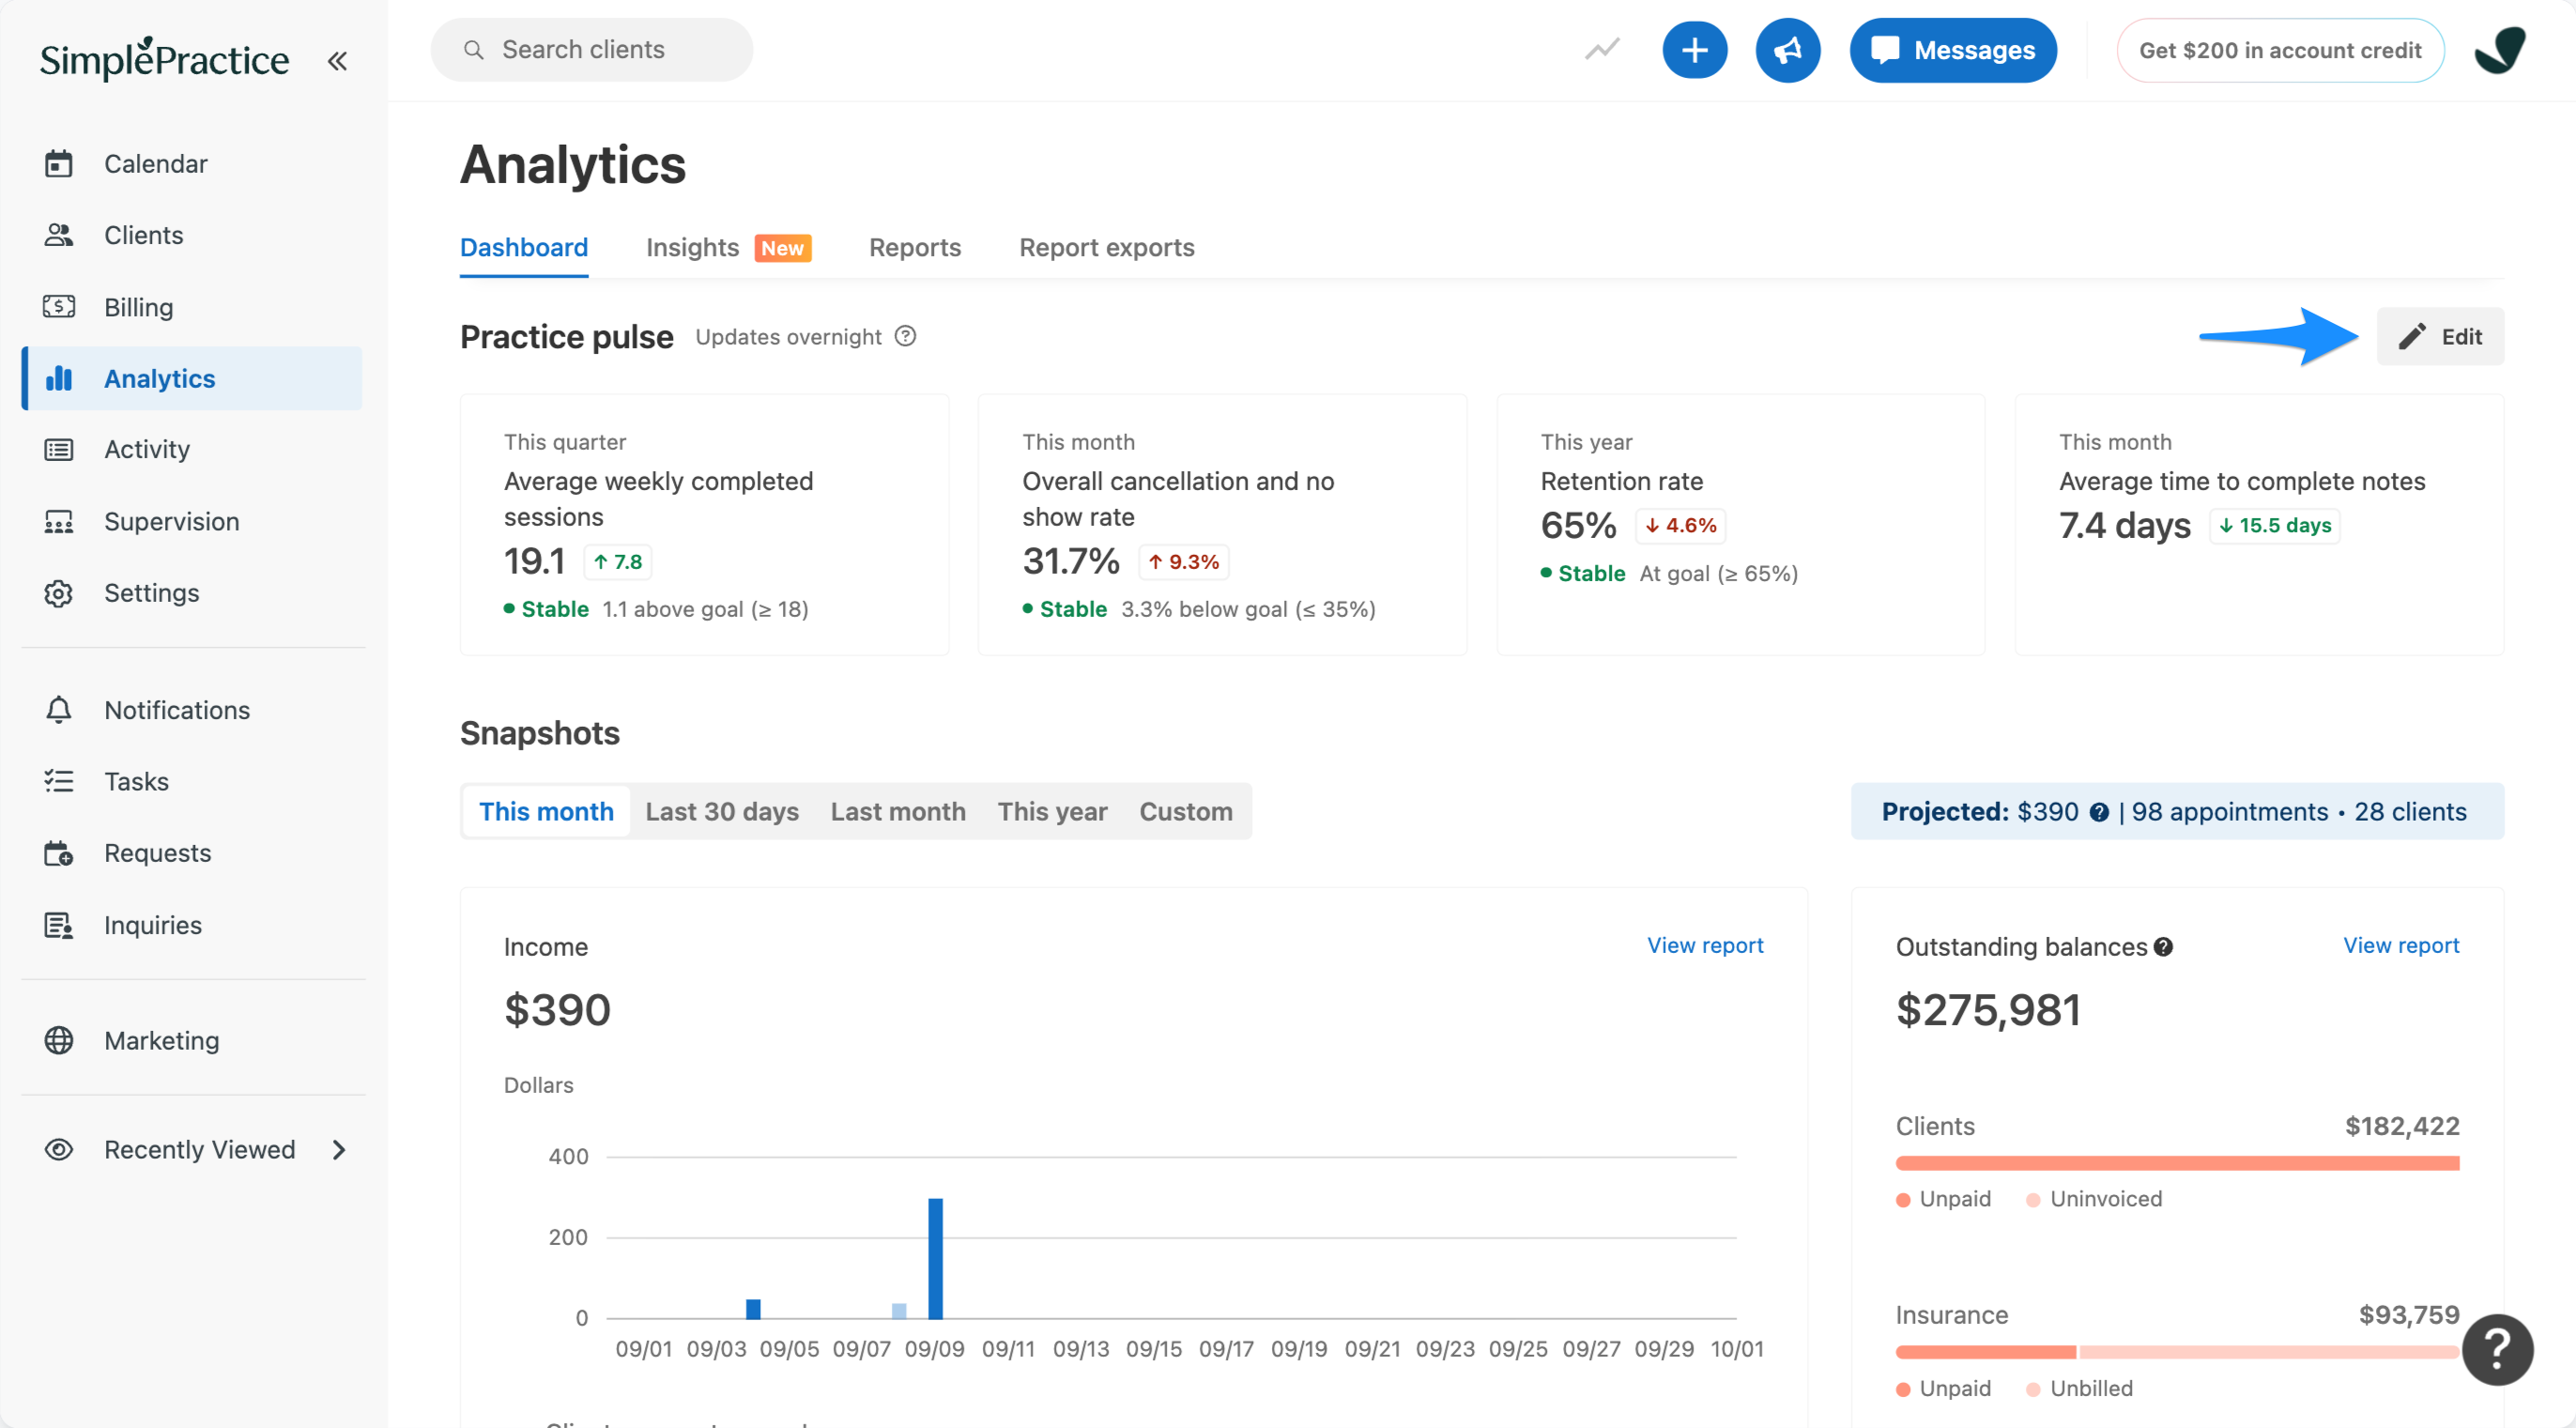This screenshot has height=1428, width=2576.
Task: Open the megaphone announcements button
Action: [1788, 50]
